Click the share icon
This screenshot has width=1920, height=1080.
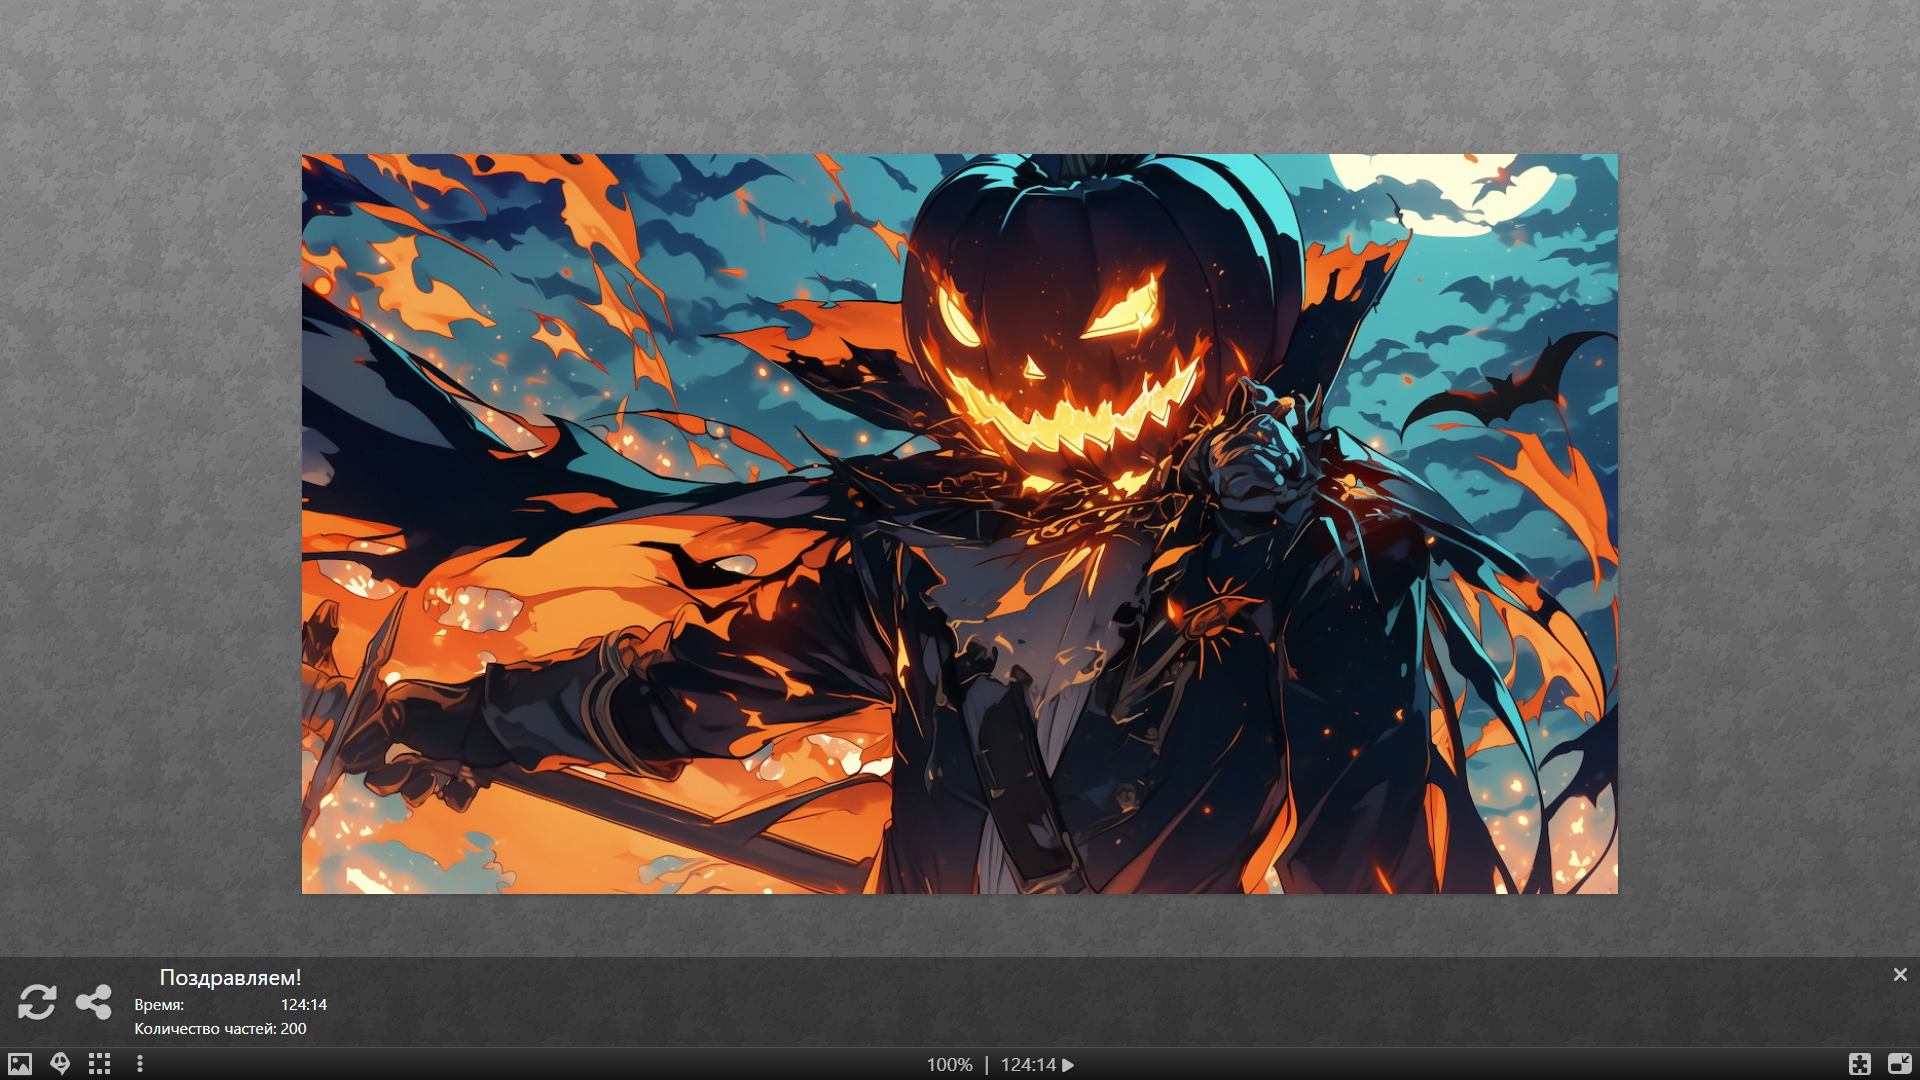click(x=94, y=1002)
